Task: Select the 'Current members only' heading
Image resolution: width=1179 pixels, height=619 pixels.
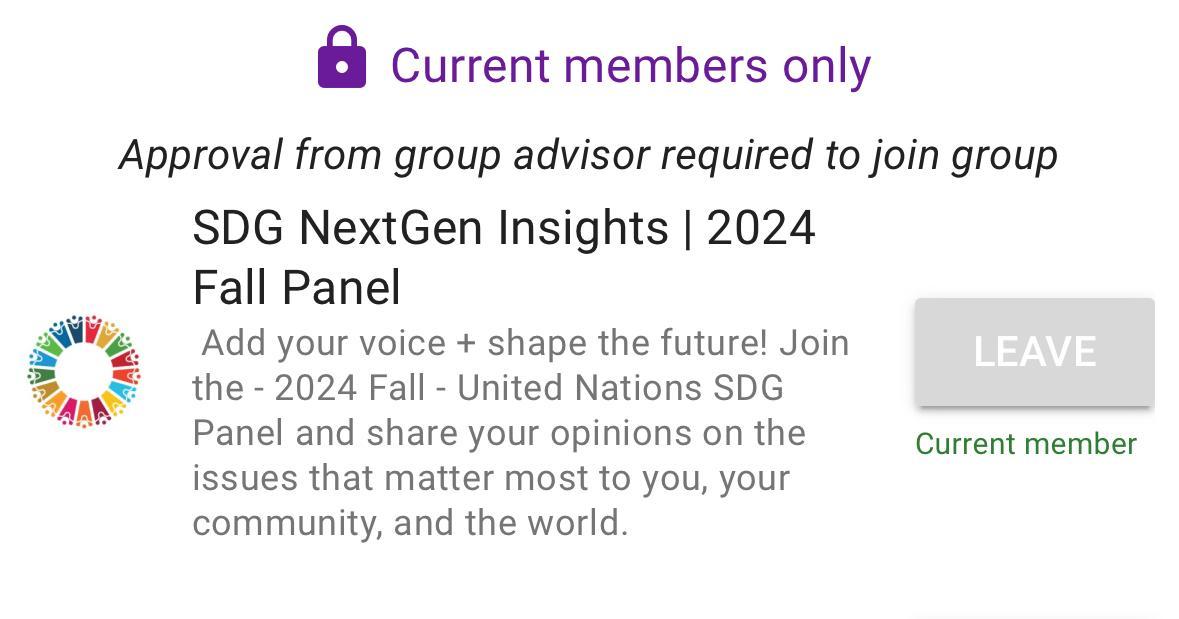Action: [630, 66]
